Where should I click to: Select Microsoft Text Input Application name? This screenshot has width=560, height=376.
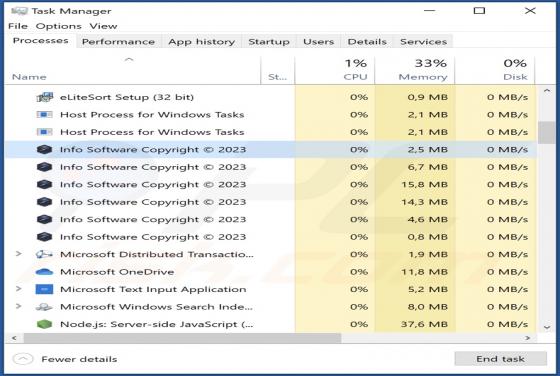153,289
